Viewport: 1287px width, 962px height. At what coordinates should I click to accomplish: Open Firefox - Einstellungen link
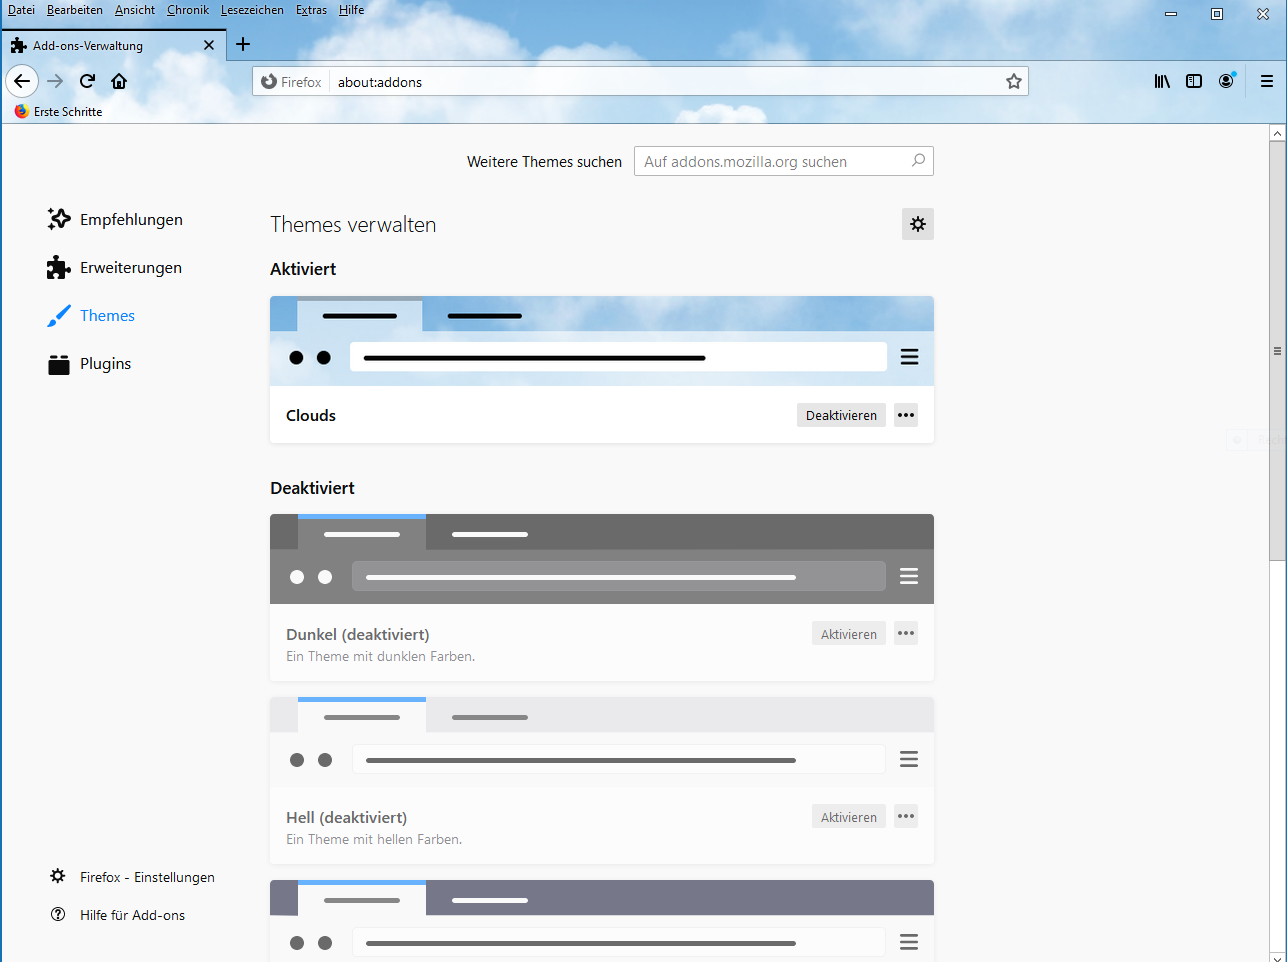pos(146,877)
